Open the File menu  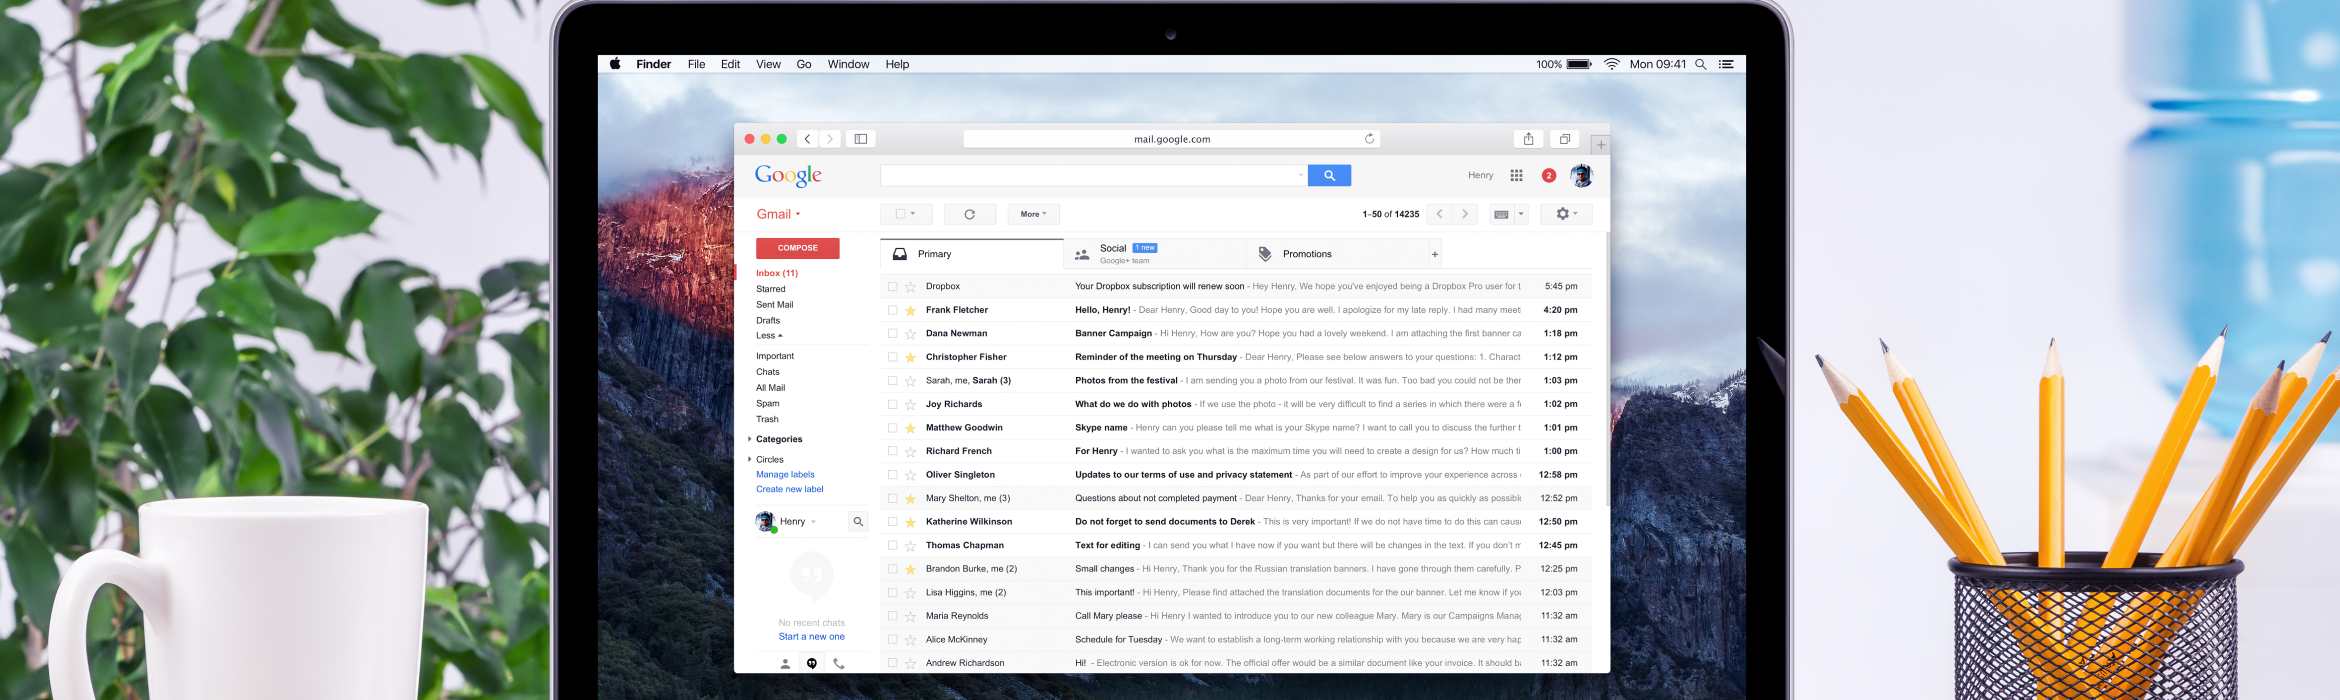pyautogui.click(x=696, y=64)
